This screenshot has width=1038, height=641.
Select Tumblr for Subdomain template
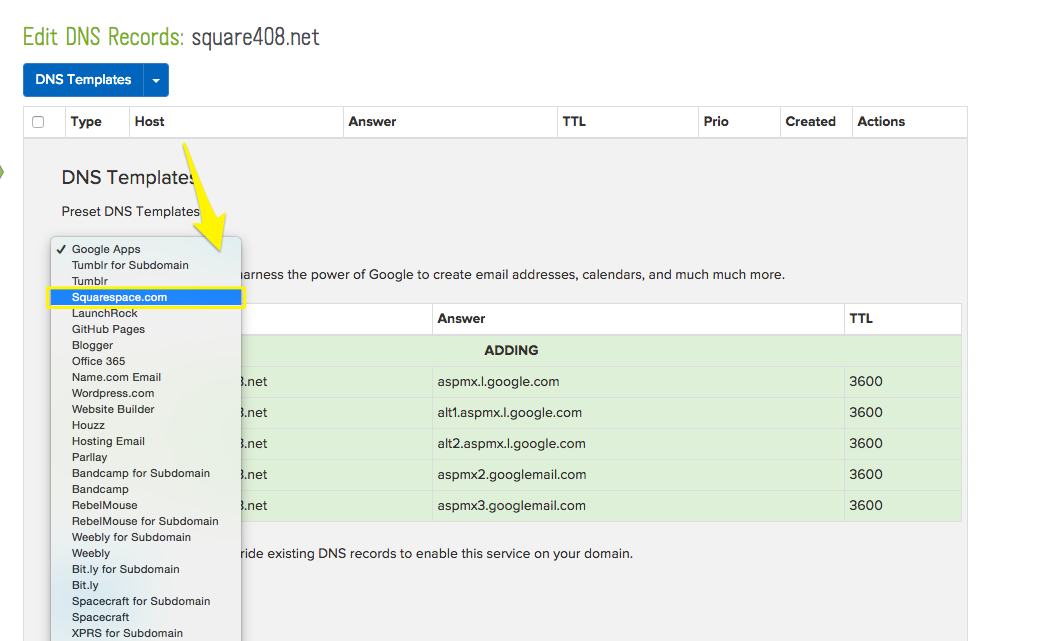pos(130,265)
